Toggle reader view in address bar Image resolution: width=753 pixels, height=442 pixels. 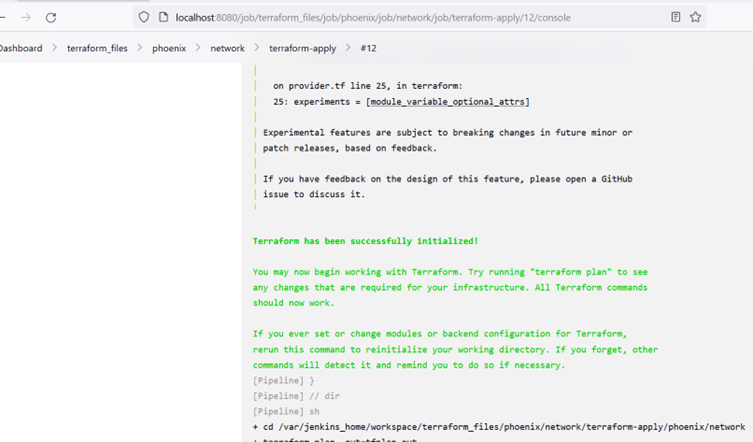676,17
